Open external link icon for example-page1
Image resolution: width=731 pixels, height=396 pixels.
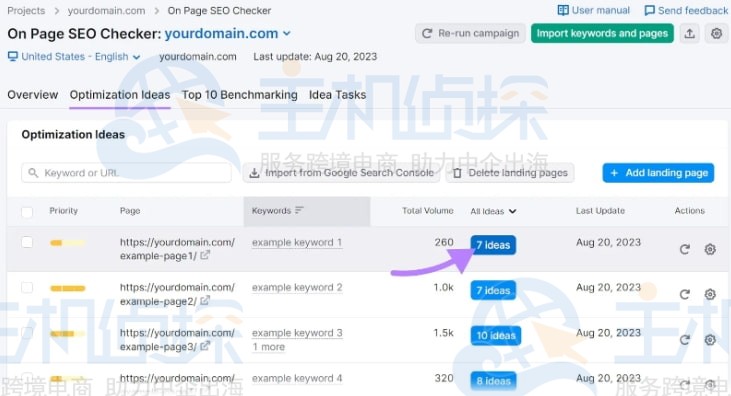(x=205, y=256)
